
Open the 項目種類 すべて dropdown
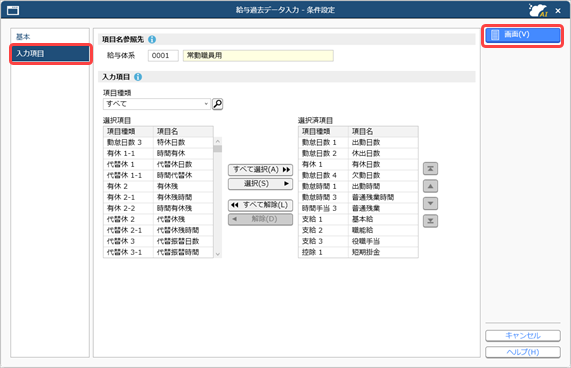tap(157, 104)
